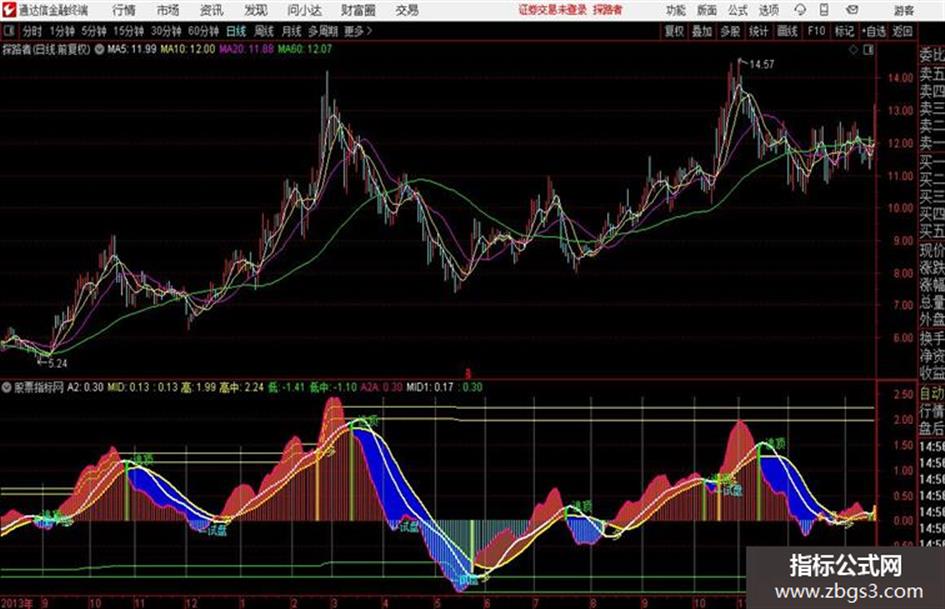Select the 月线 period tab
The image size is (945, 609).
tap(292, 31)
